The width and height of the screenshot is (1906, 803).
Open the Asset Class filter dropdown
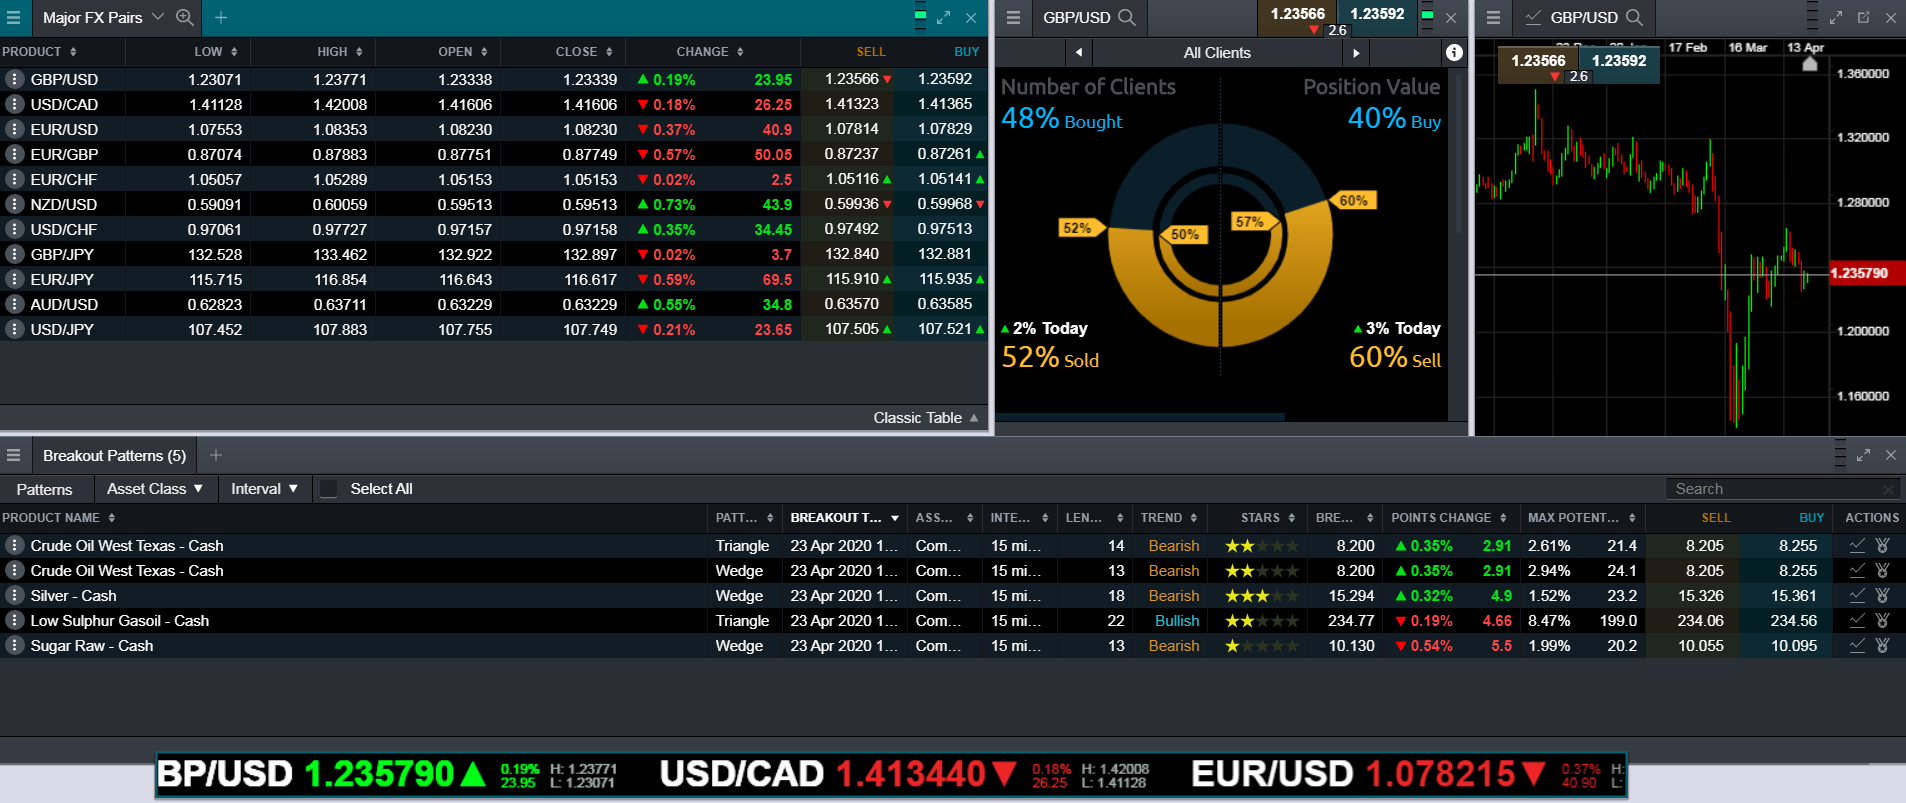tap(155, 488)
